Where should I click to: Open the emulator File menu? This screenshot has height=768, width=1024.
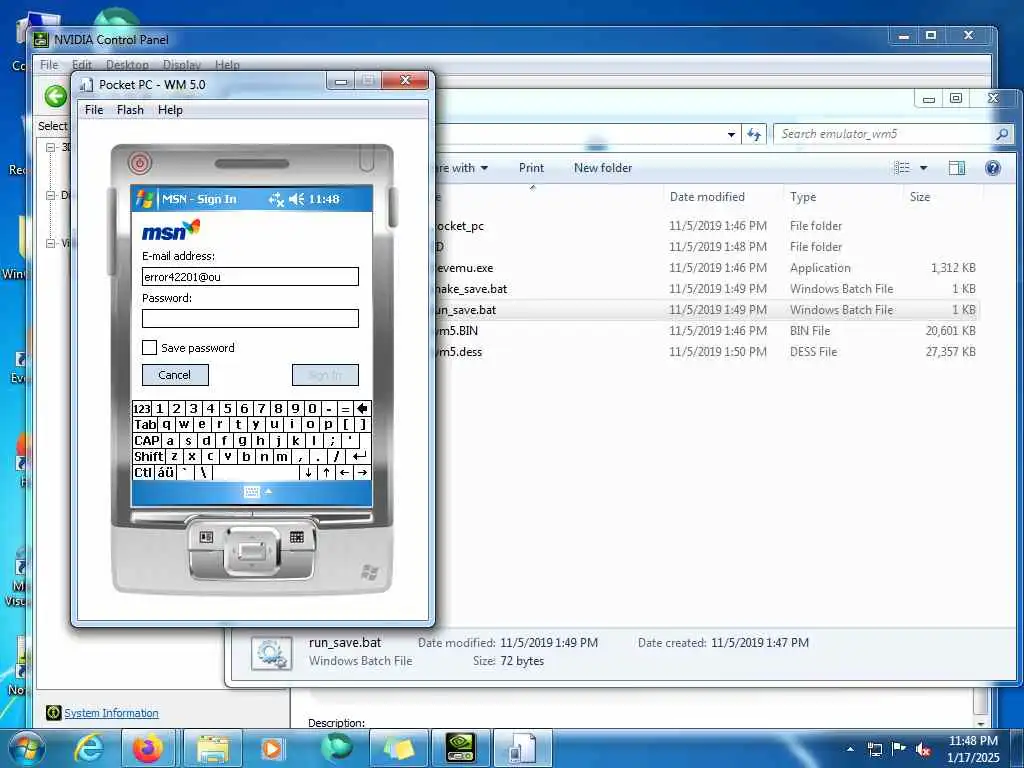94,110
